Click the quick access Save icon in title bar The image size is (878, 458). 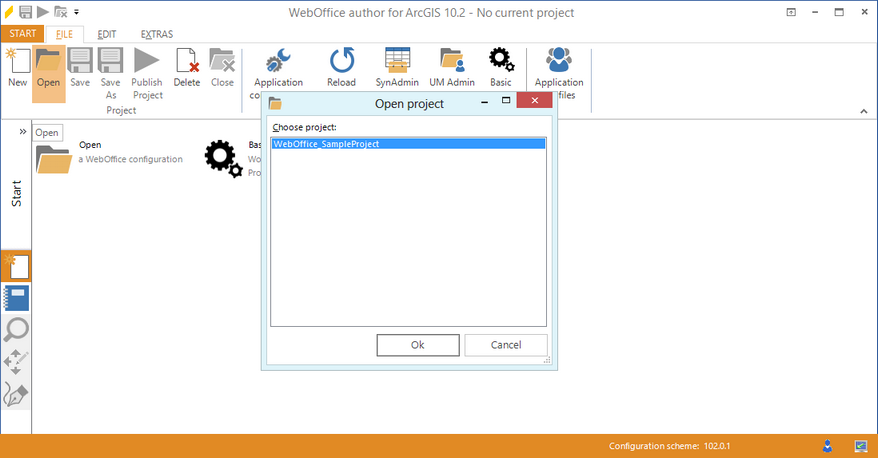[x=26, y=12]
